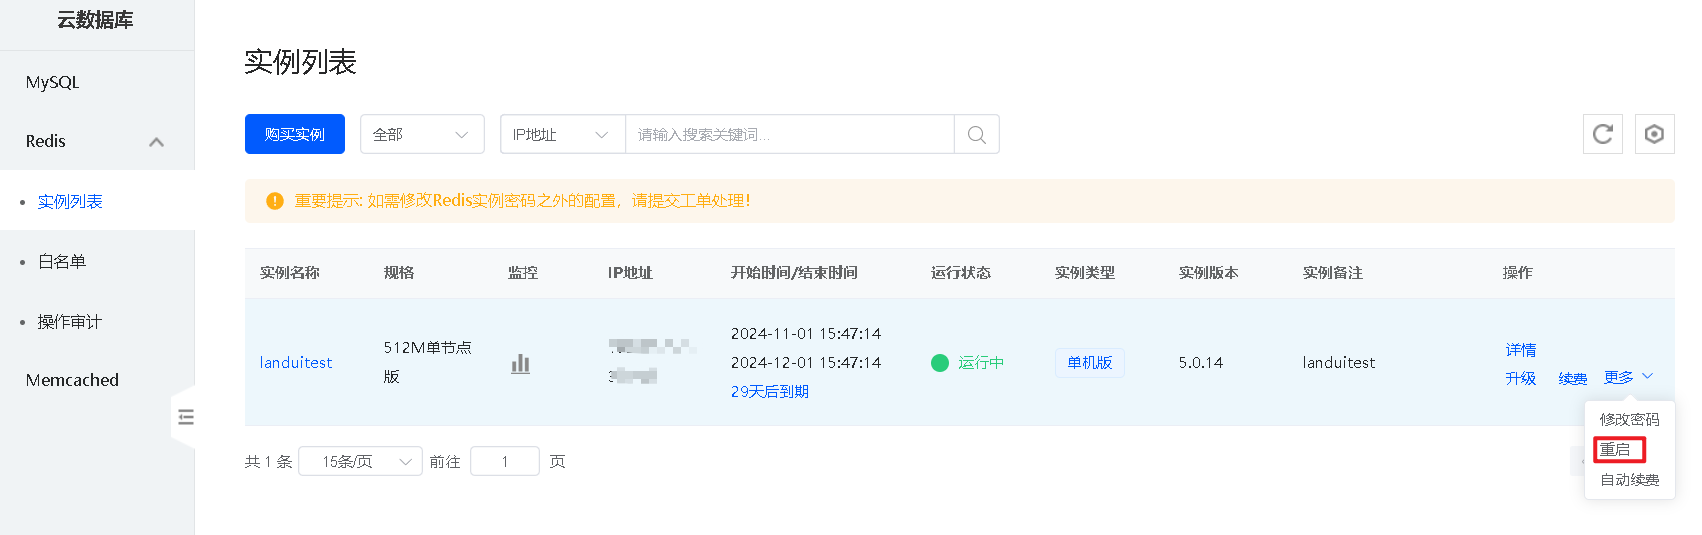Go to 白名单 in the sidebar
This screenshot has height=535, width=1702.
click(62, 262)
